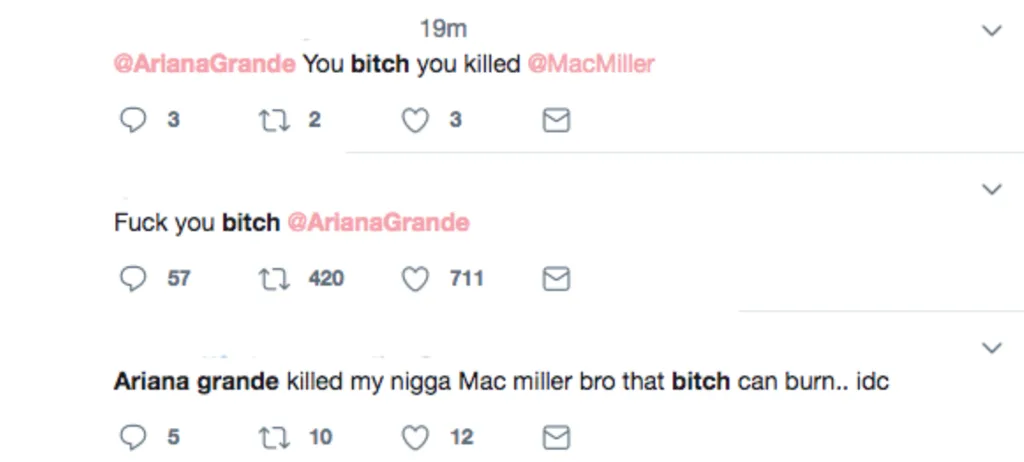Open @ArianaGrande mention in the 711-likes tweet
This screenshot has height=462, width=1024.
378,223
